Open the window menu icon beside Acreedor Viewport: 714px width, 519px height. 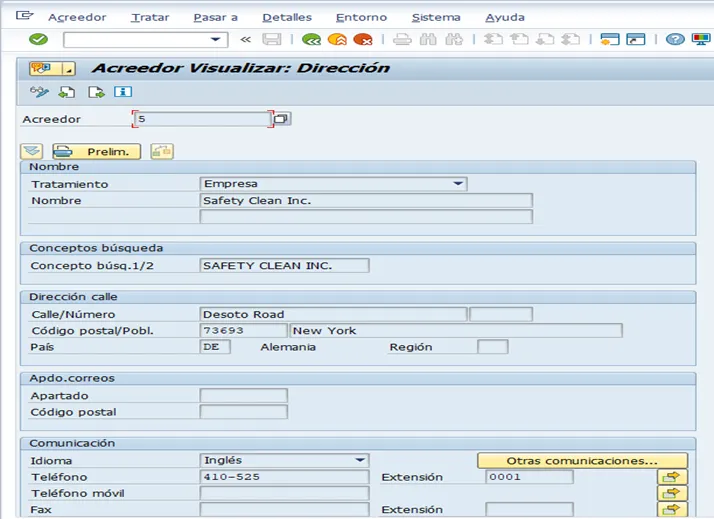25,16
